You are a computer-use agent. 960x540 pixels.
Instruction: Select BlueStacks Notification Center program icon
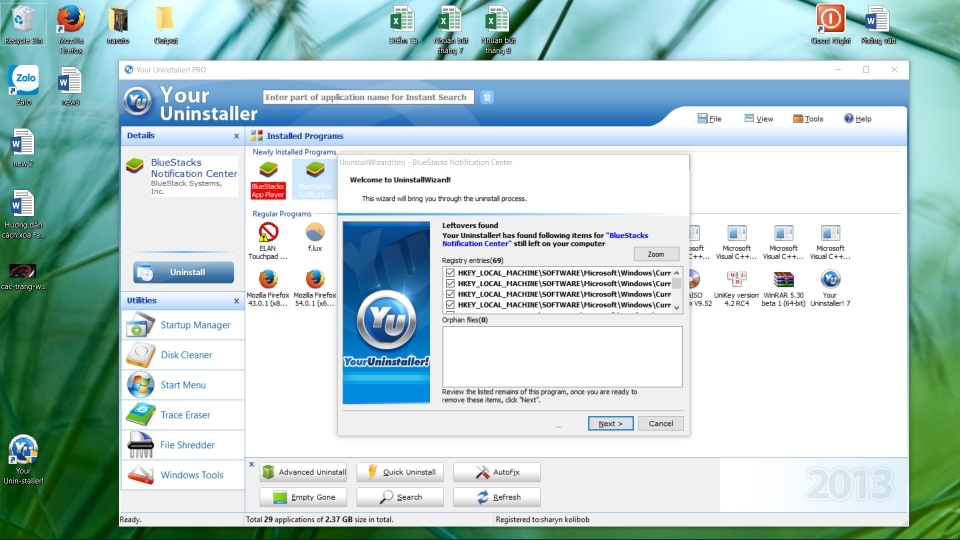315,179
